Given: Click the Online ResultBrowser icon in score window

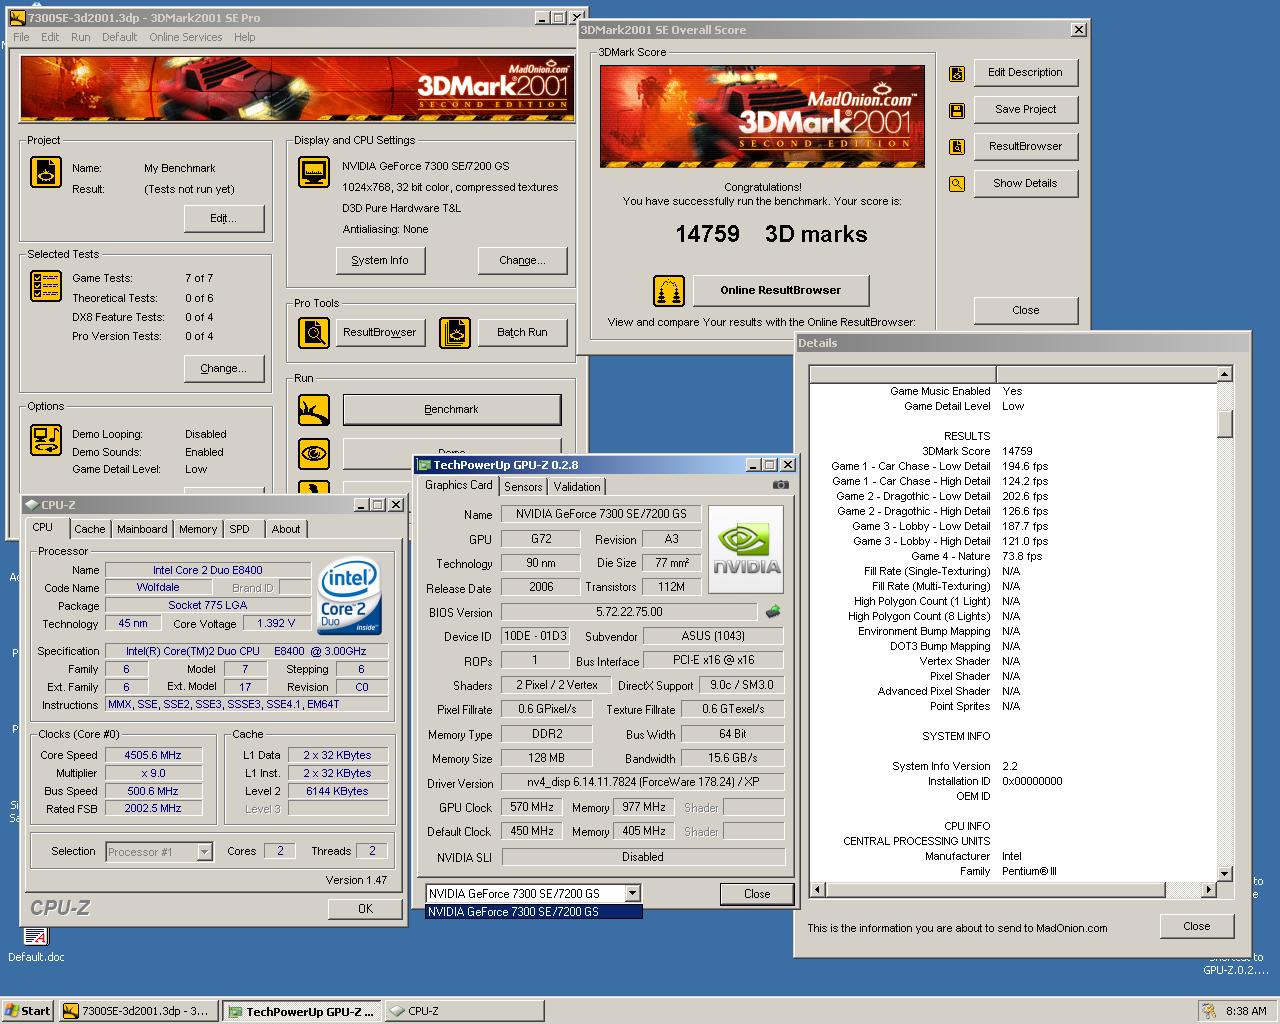Looking at the screenshot, I should (x=669, y=291).
